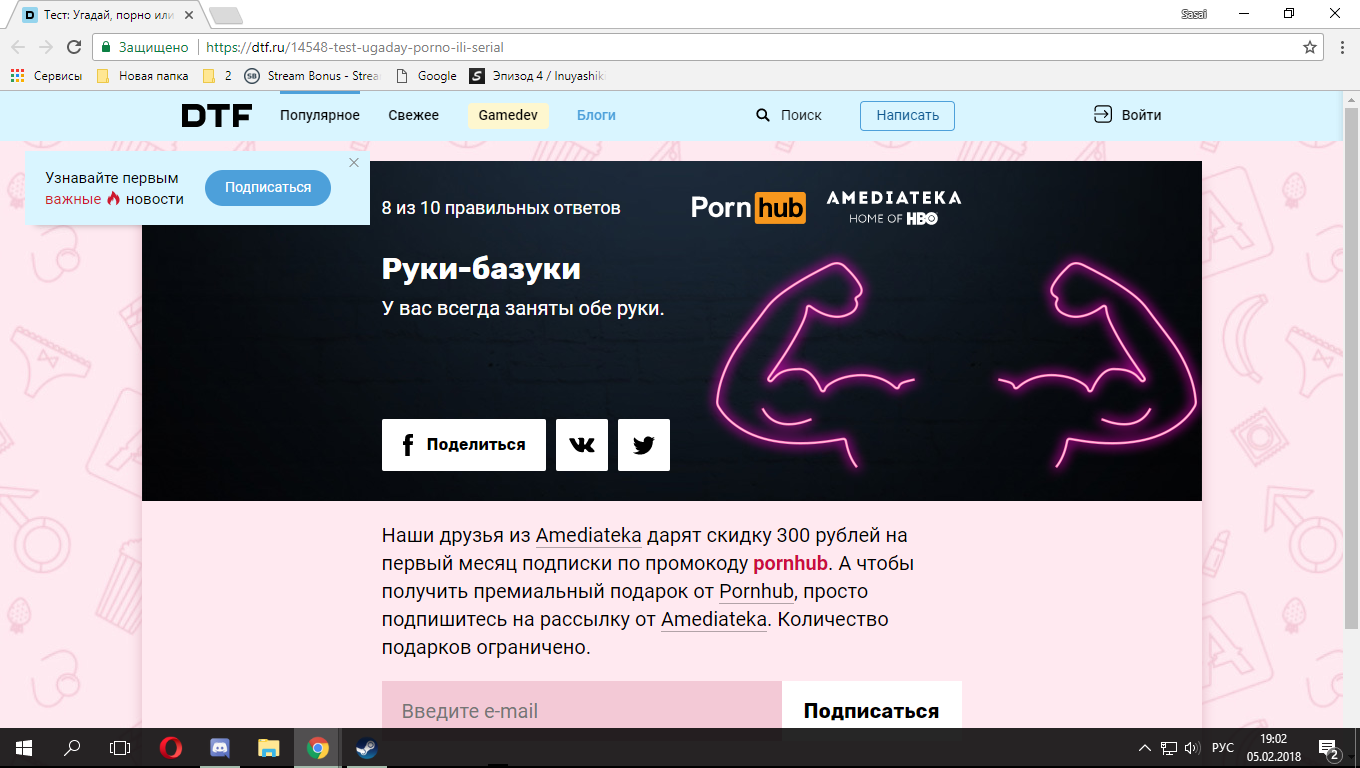Go forward in browser
Screen dimensions: 1360x768
(46, 47)
